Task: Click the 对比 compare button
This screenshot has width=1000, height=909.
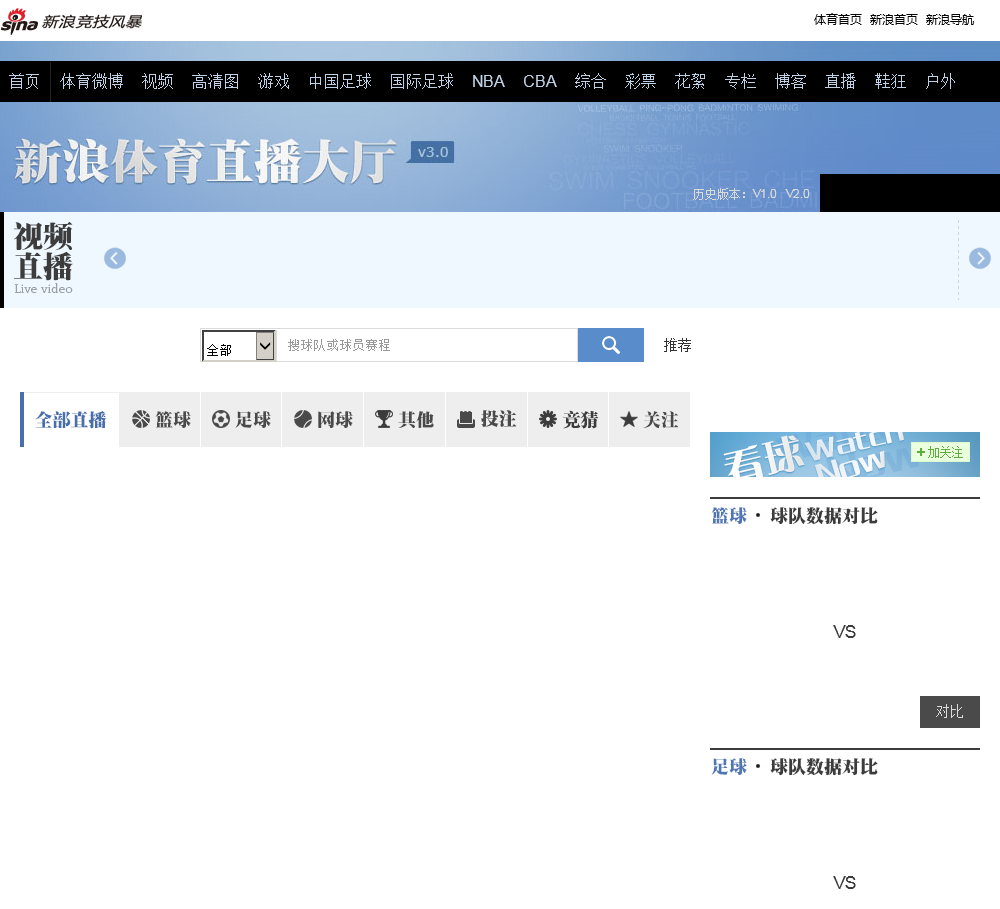Action: point(950,712)
